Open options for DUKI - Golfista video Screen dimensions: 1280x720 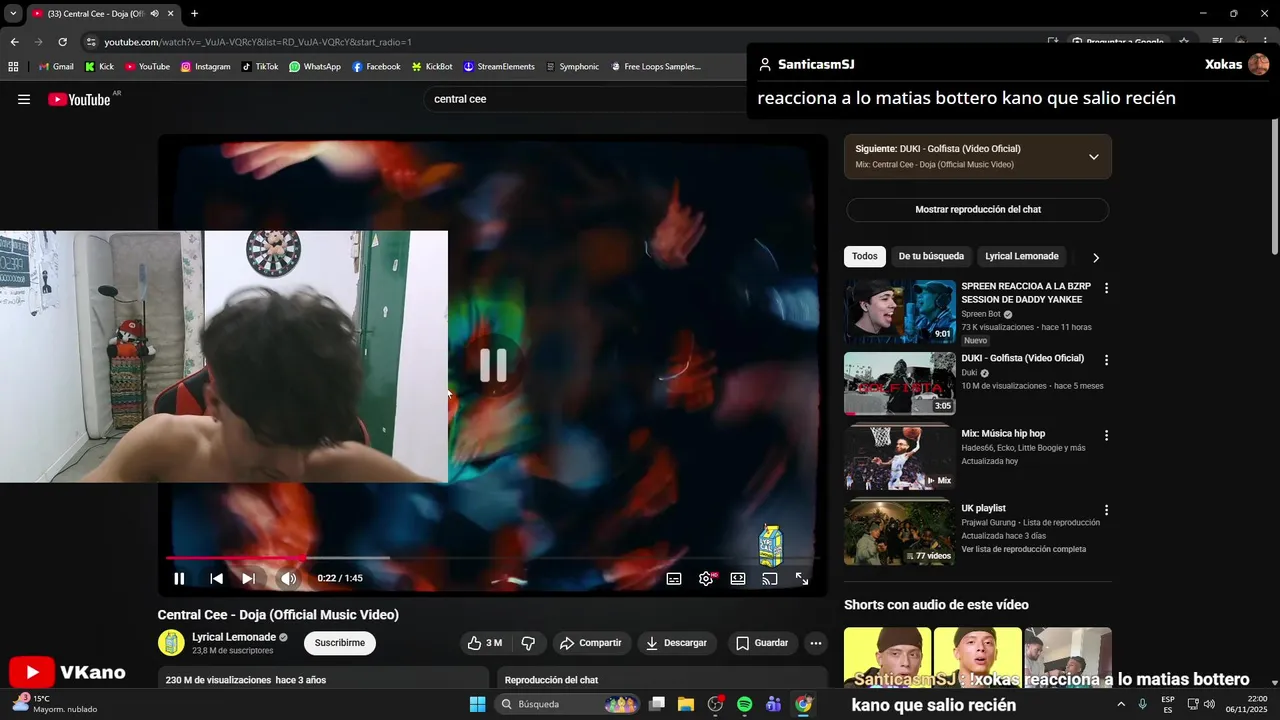(1106, 360)
